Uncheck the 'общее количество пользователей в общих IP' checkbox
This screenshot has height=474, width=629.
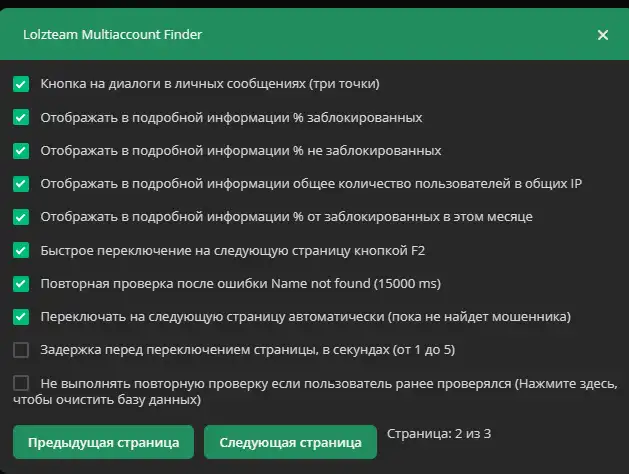click(21, 184)
